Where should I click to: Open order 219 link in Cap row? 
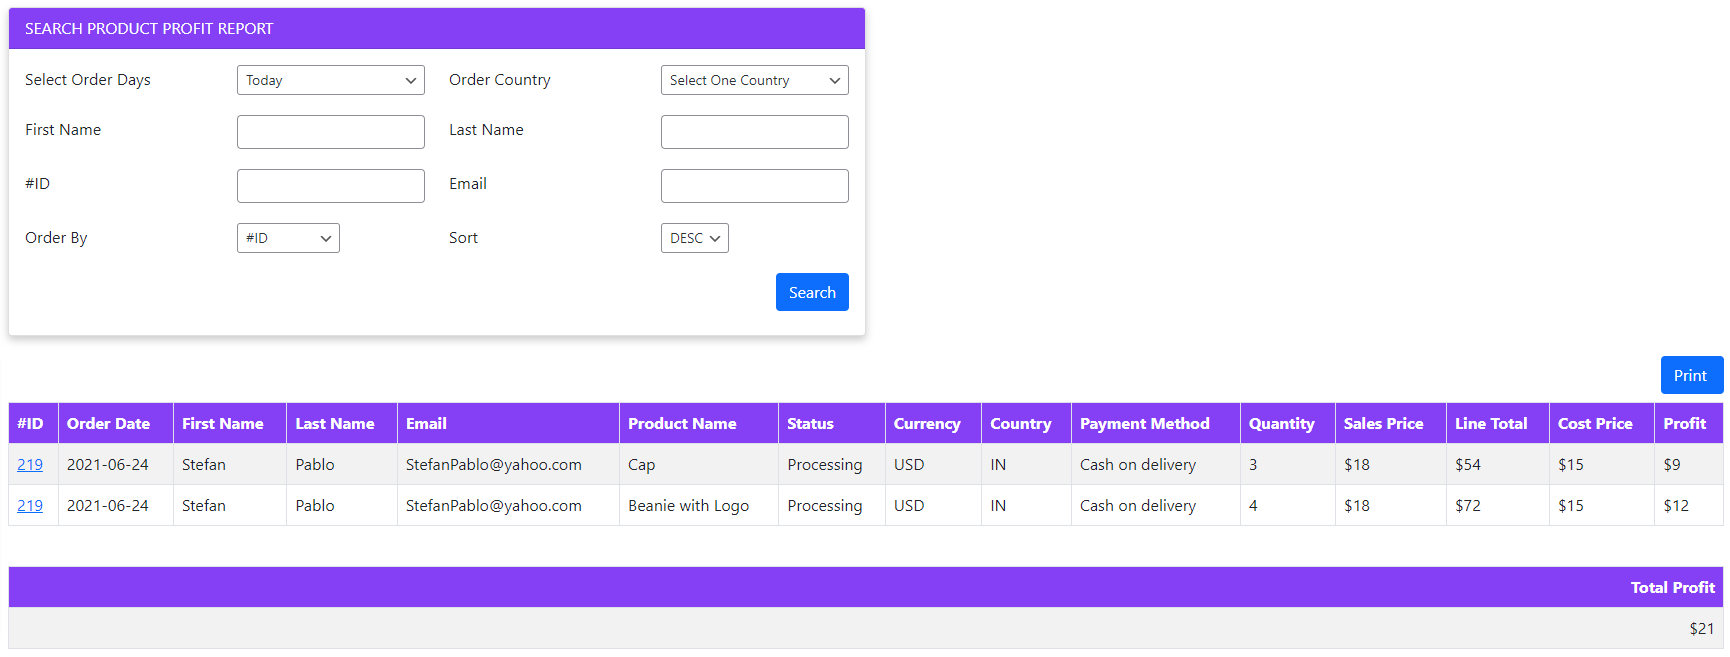(30, 465)
